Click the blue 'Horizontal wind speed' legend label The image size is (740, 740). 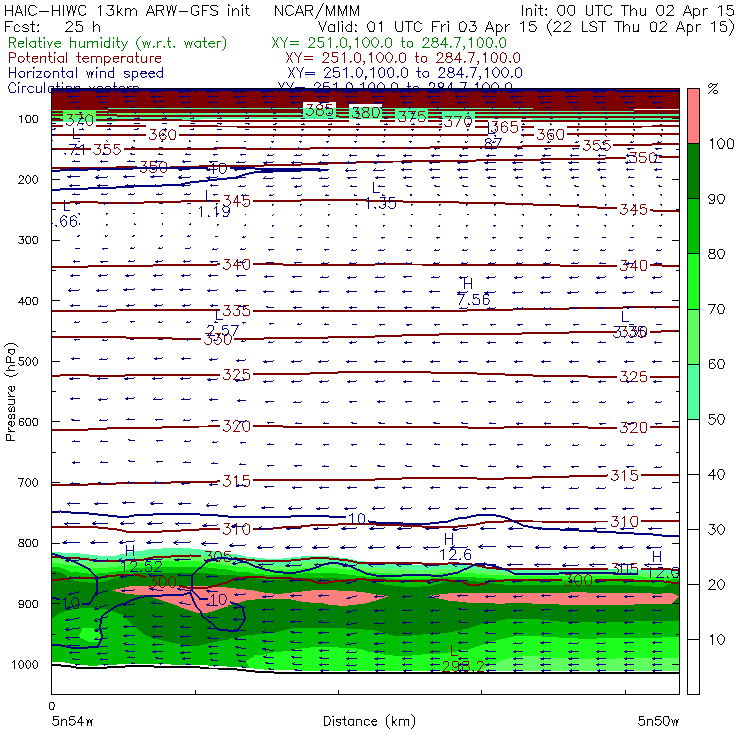86,73
